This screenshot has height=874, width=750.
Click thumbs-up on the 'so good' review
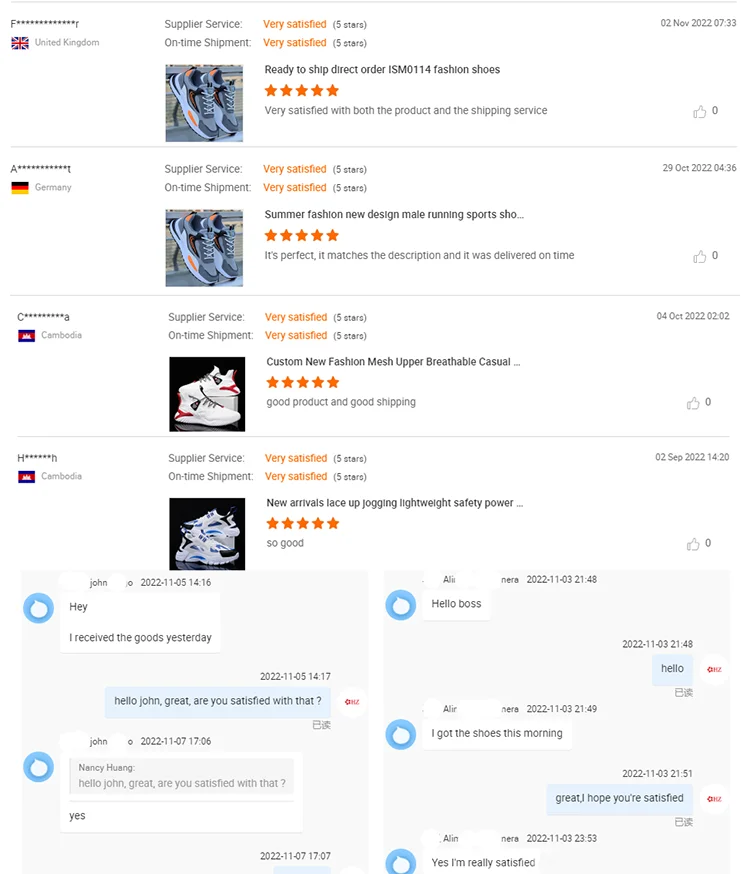(x=693, y=544)
